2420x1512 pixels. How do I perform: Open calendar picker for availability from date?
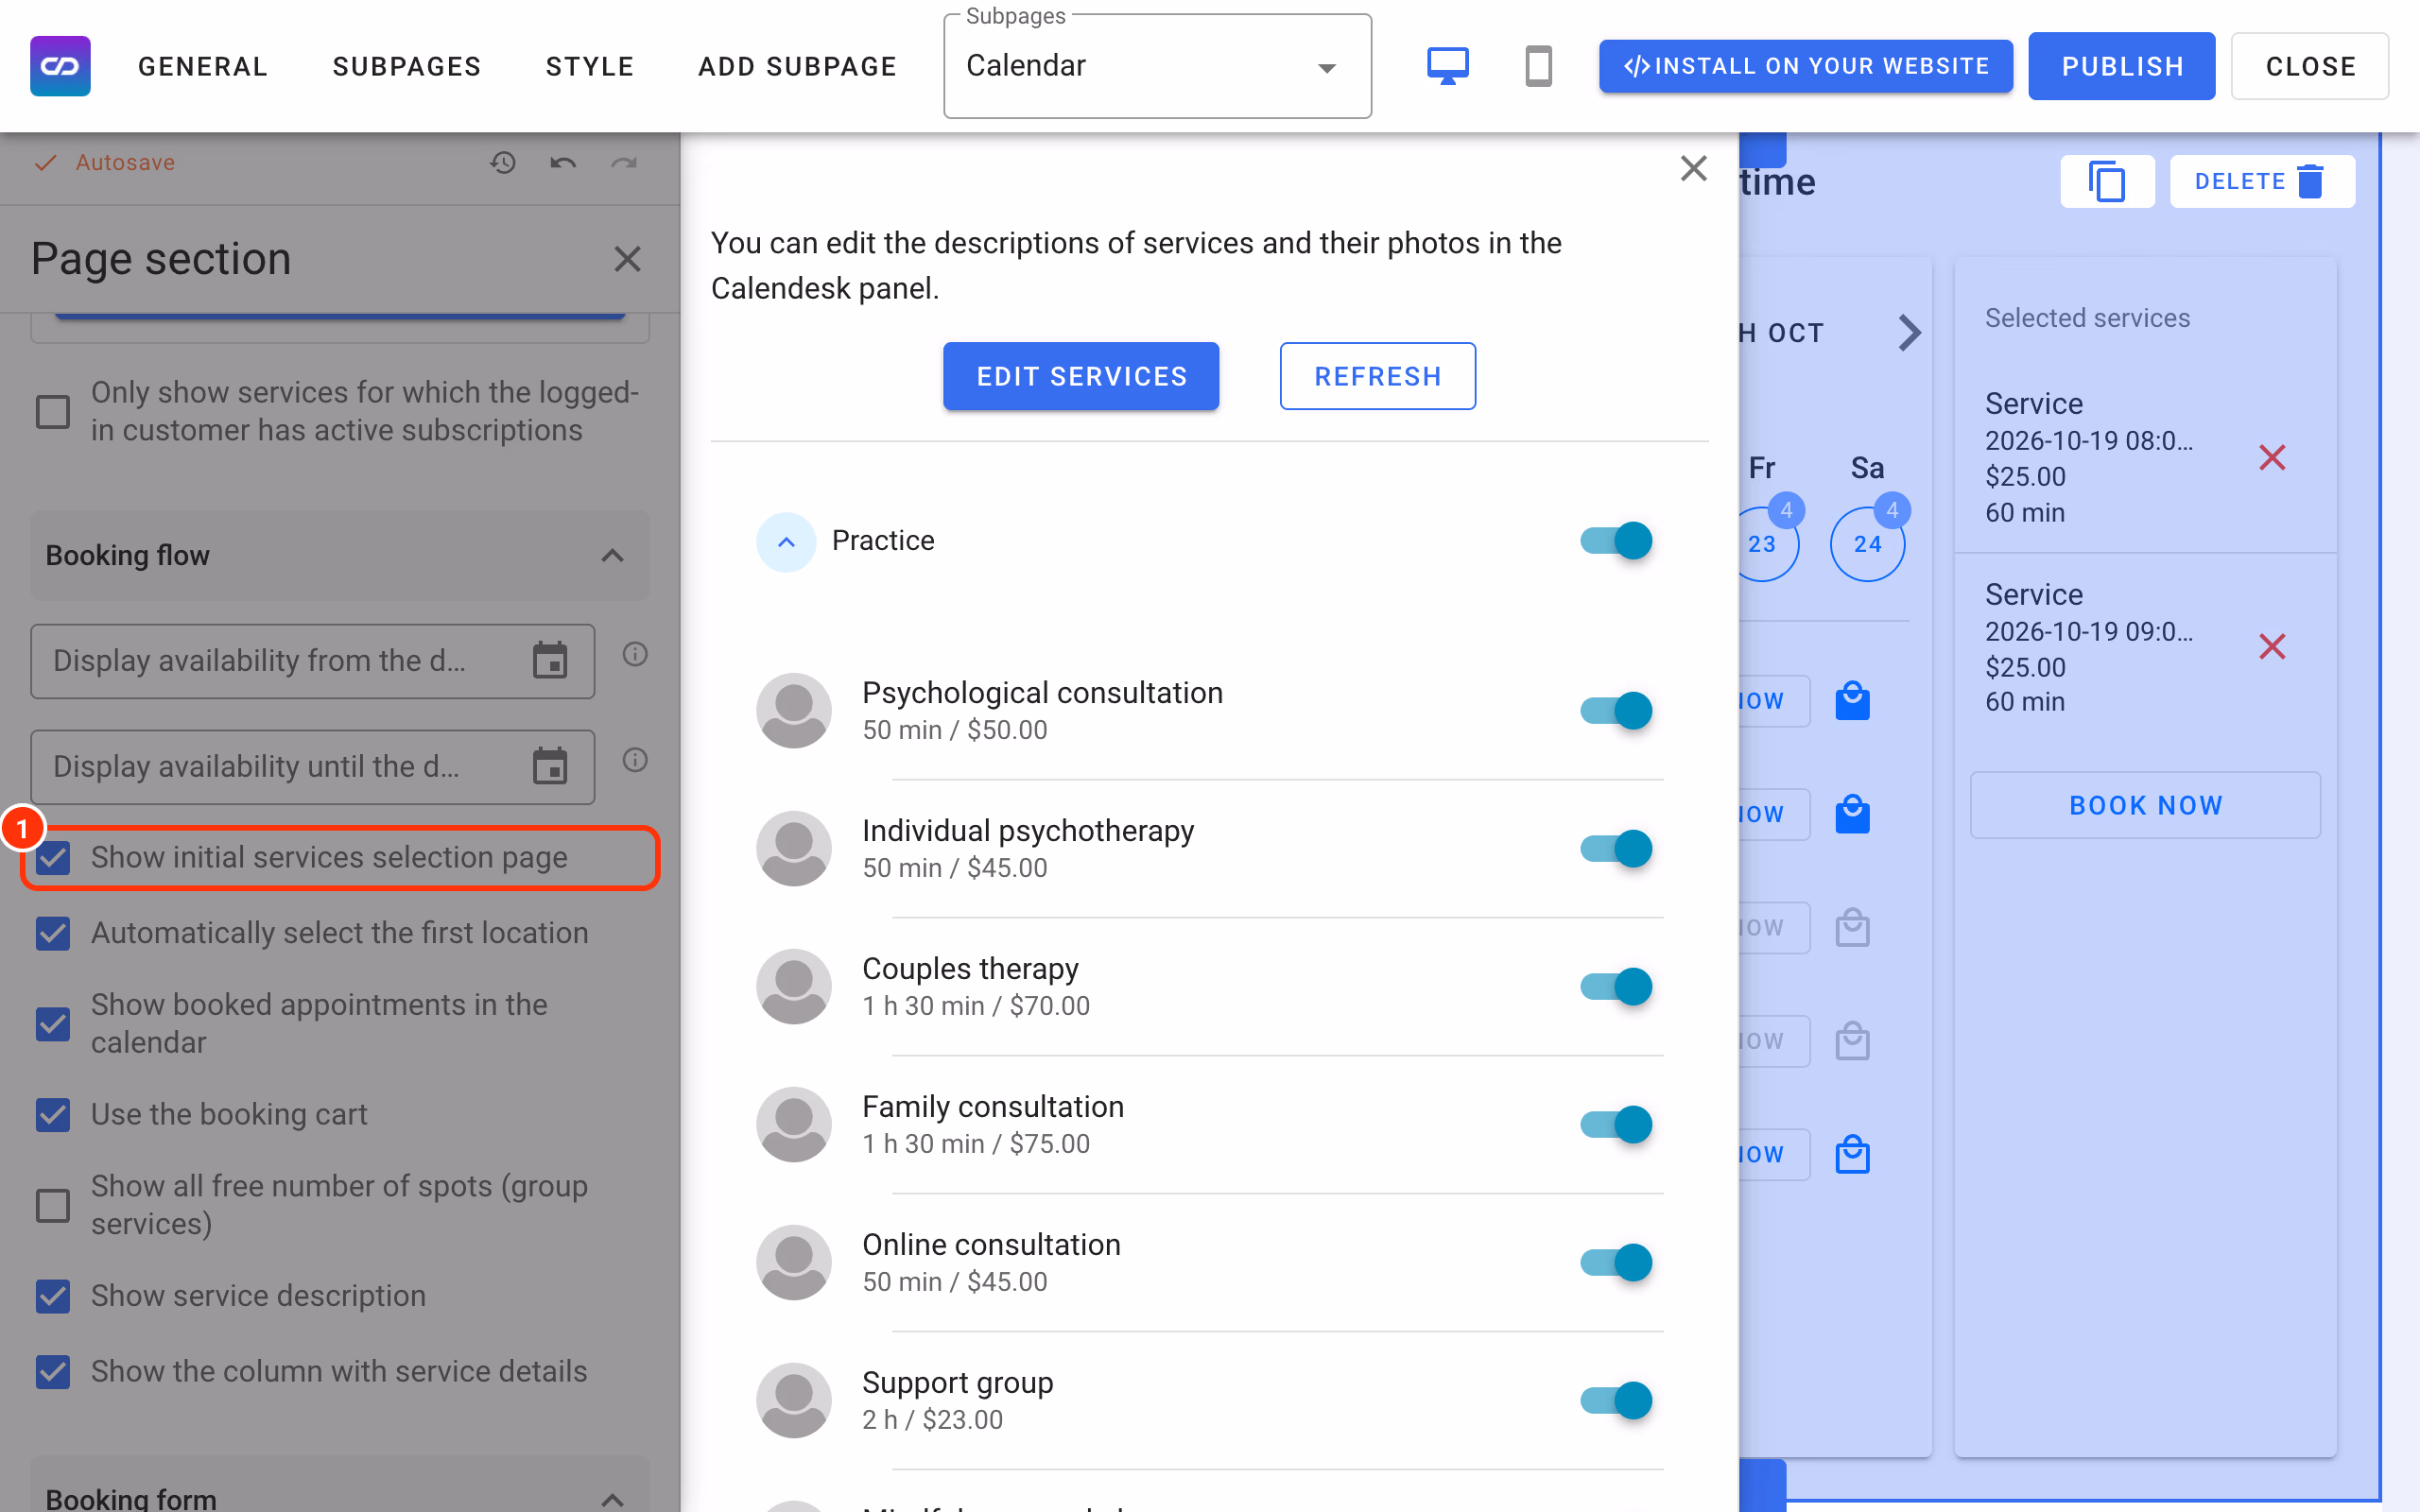coord(550,661)
